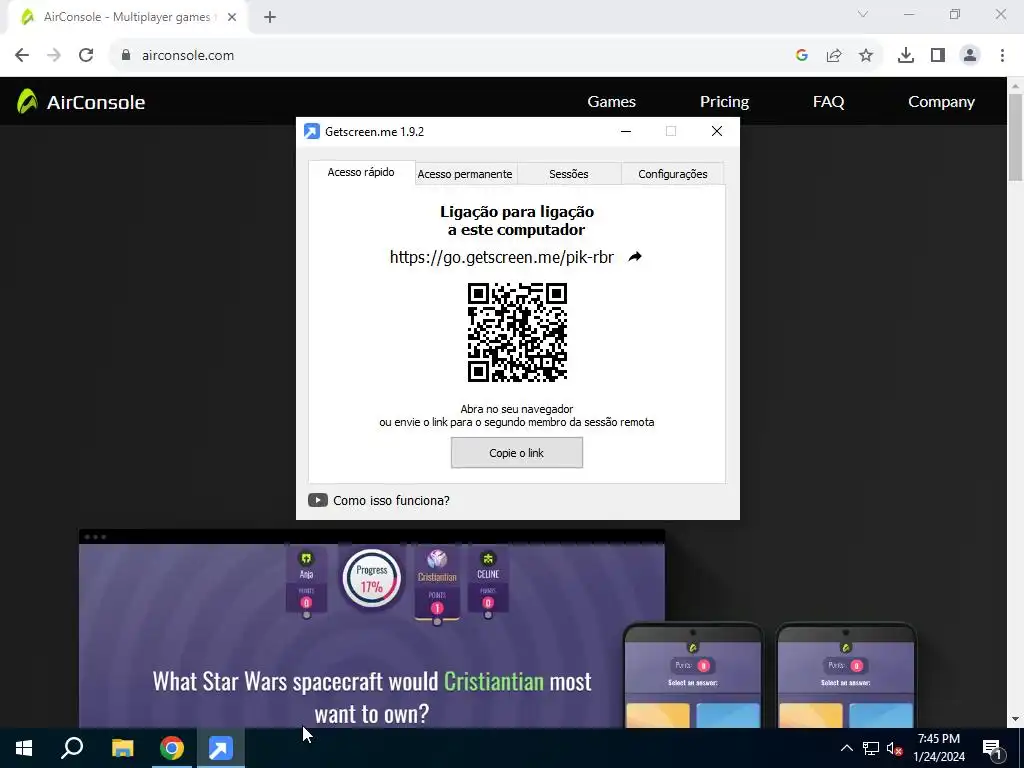The width and height of the screenshot is (1024, 768).
Task: Click the page vertical scrollbar thumb
Action: pos(1016,137)
